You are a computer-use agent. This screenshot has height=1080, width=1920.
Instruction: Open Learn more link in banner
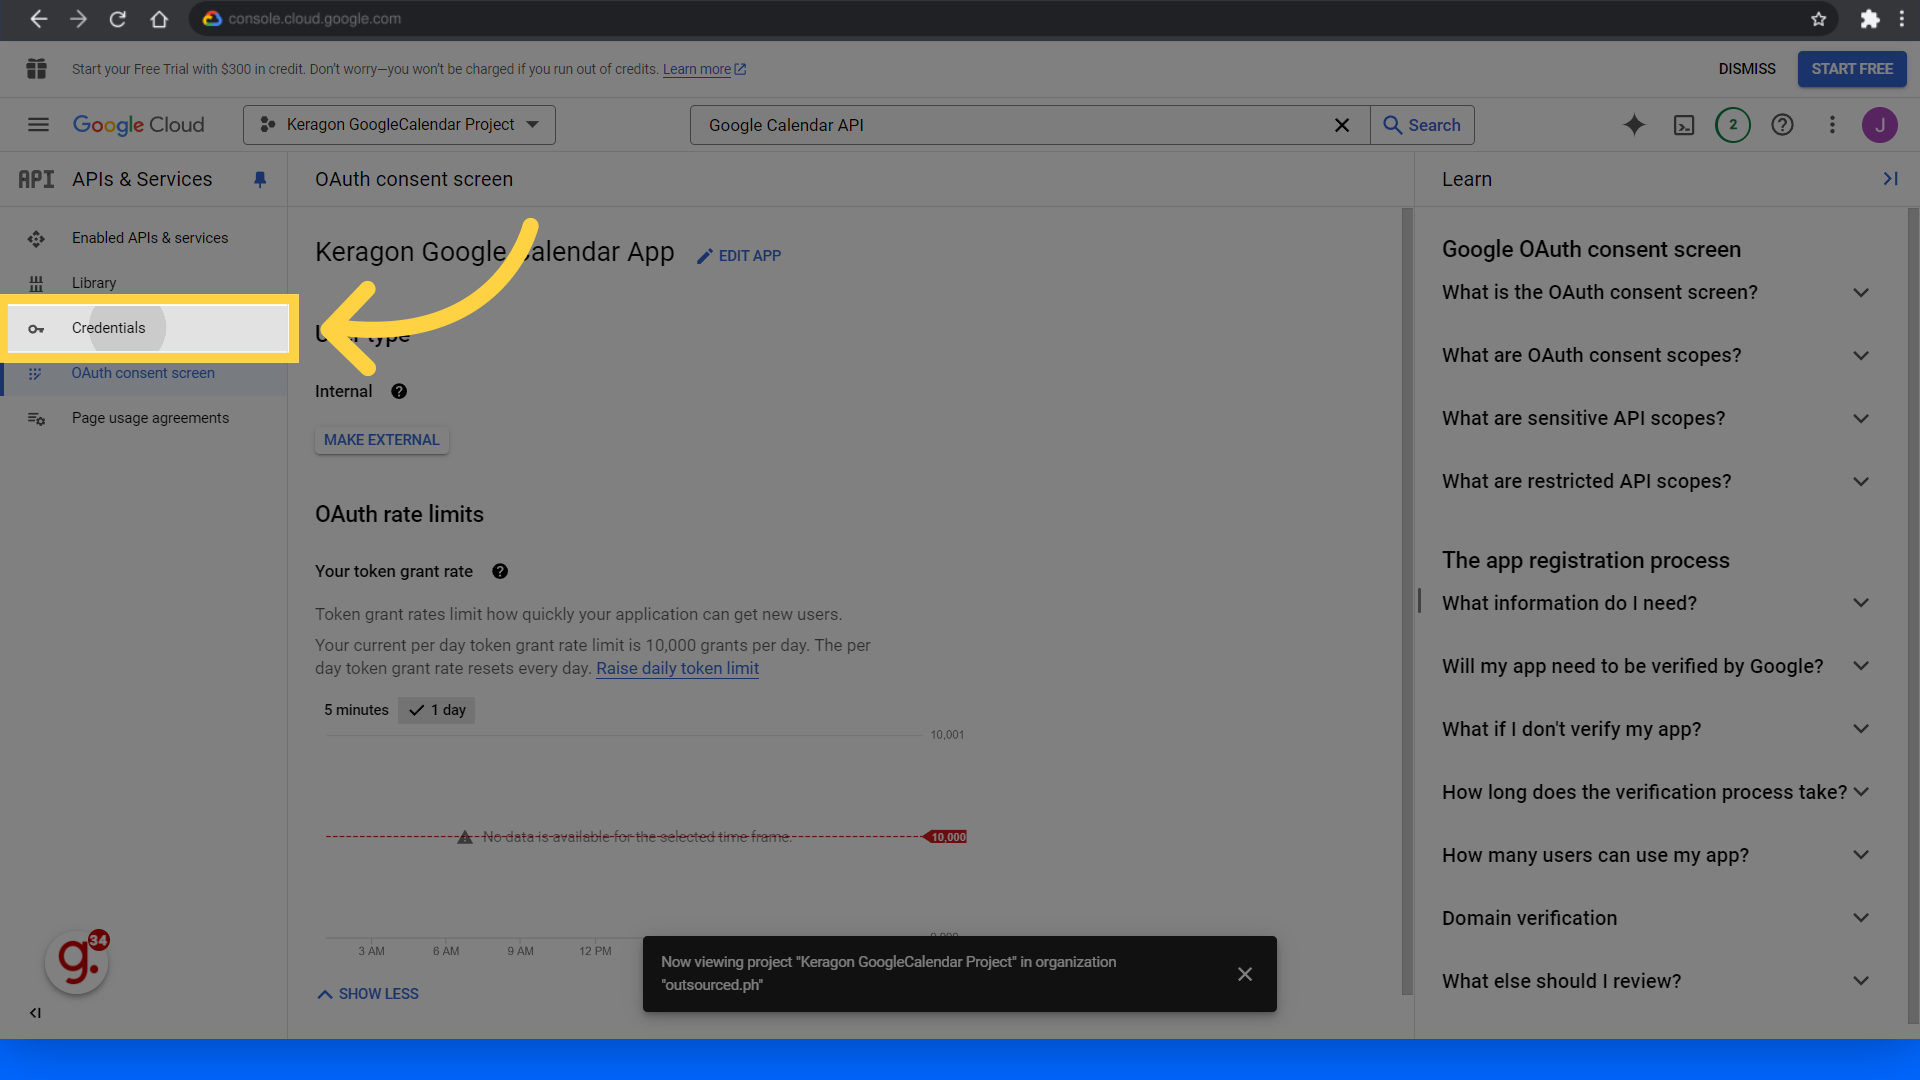(x=704, y=70)
